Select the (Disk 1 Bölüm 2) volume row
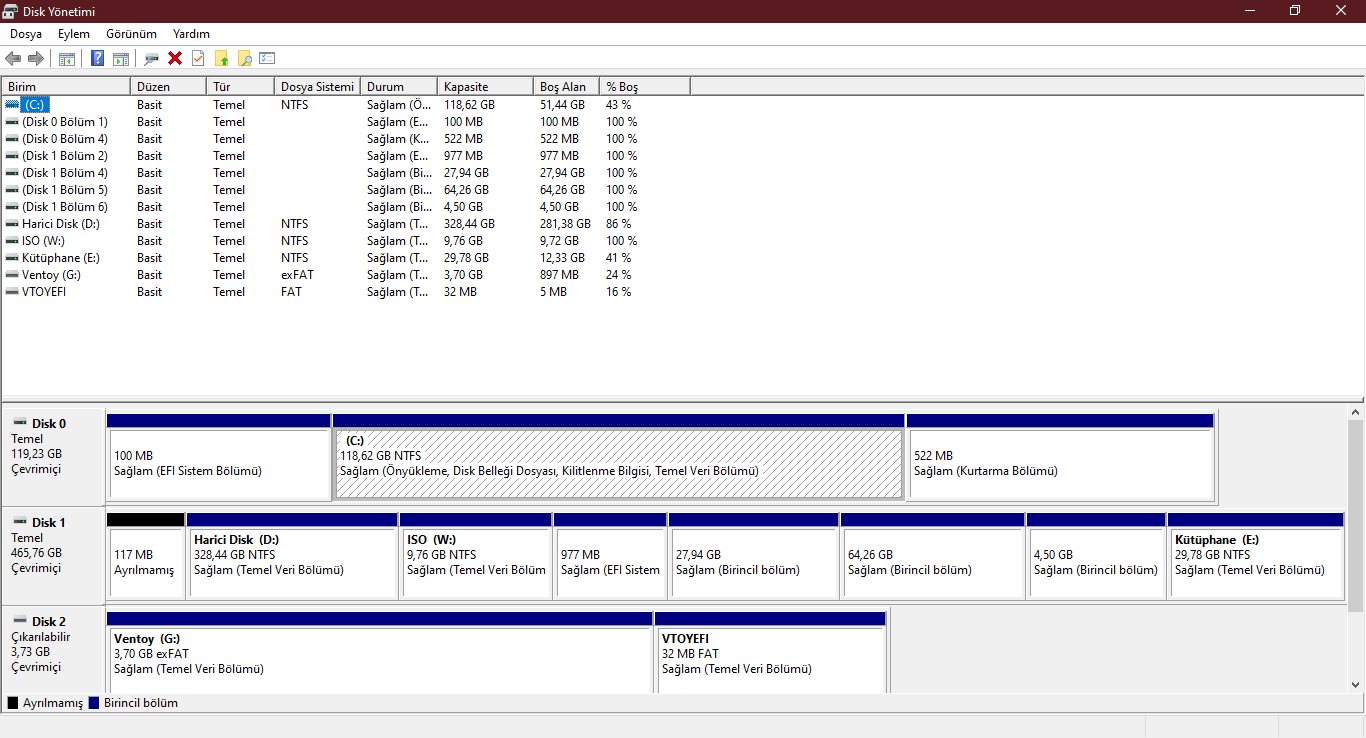Screen dimensions: 1366x738 coord(345,156)
